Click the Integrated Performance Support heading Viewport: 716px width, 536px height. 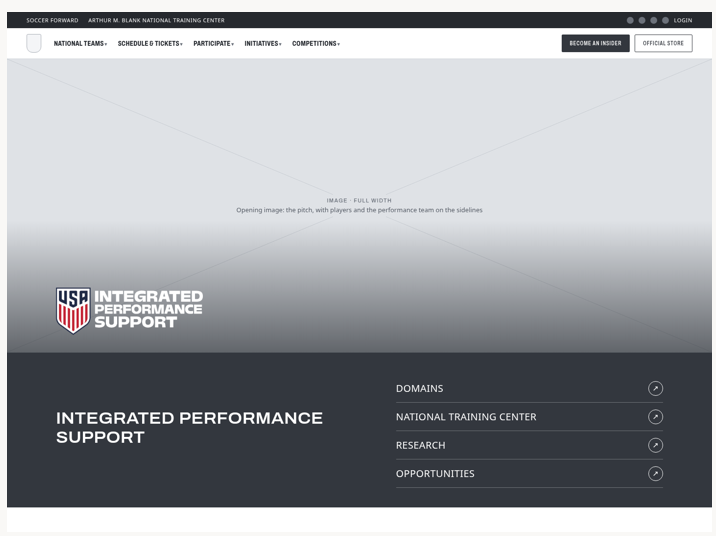(190, 427)
